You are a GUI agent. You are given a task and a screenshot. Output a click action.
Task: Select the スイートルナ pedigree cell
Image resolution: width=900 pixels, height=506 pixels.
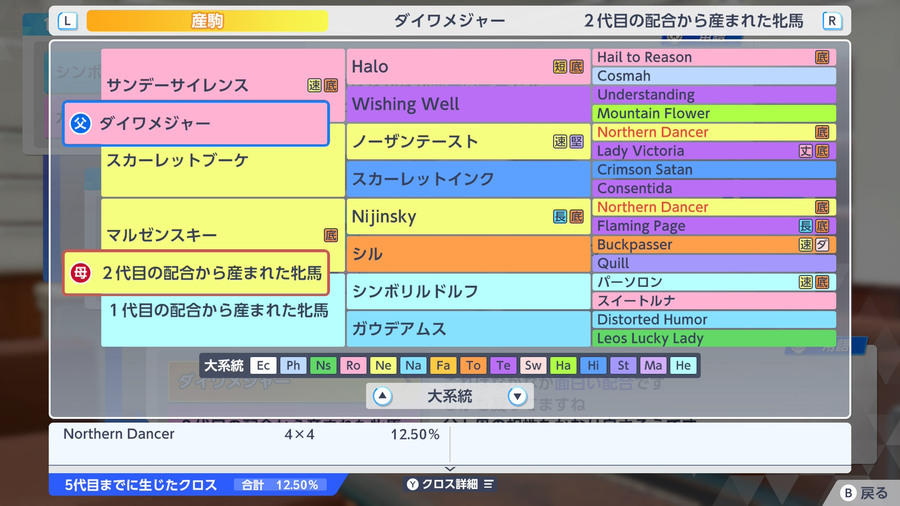(714, 301)
